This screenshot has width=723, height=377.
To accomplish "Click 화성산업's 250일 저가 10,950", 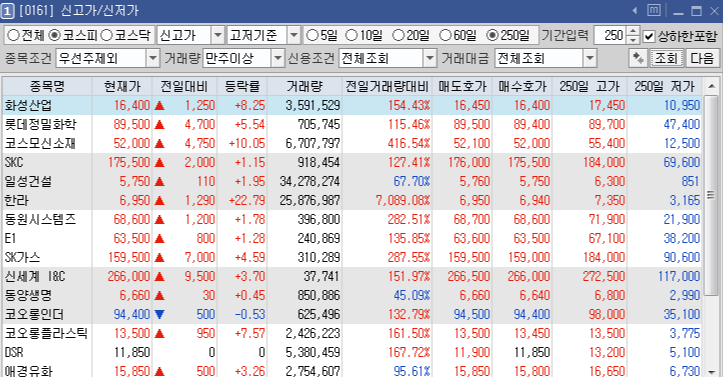I will tap(682, 106).
